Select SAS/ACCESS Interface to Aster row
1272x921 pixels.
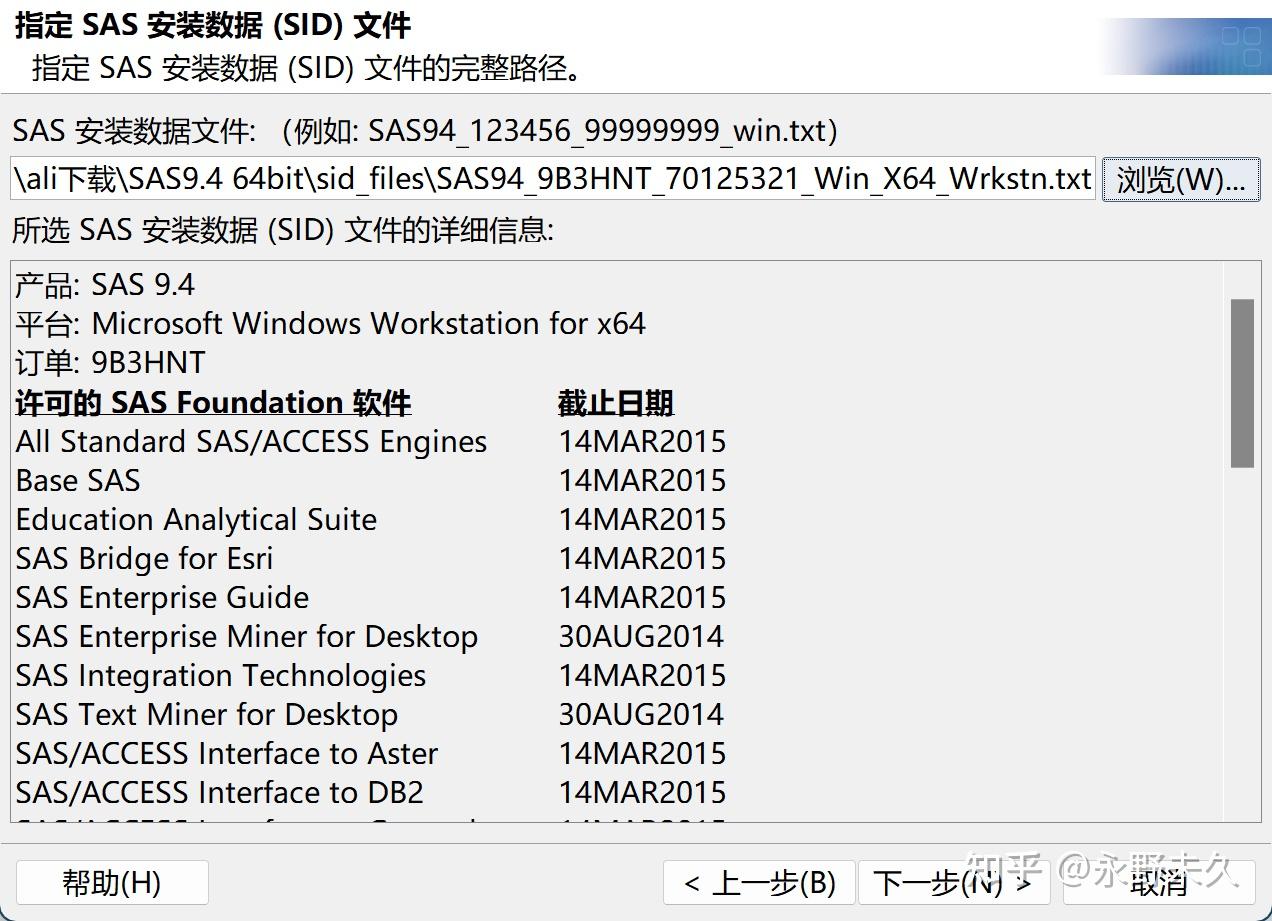[225, 753]
